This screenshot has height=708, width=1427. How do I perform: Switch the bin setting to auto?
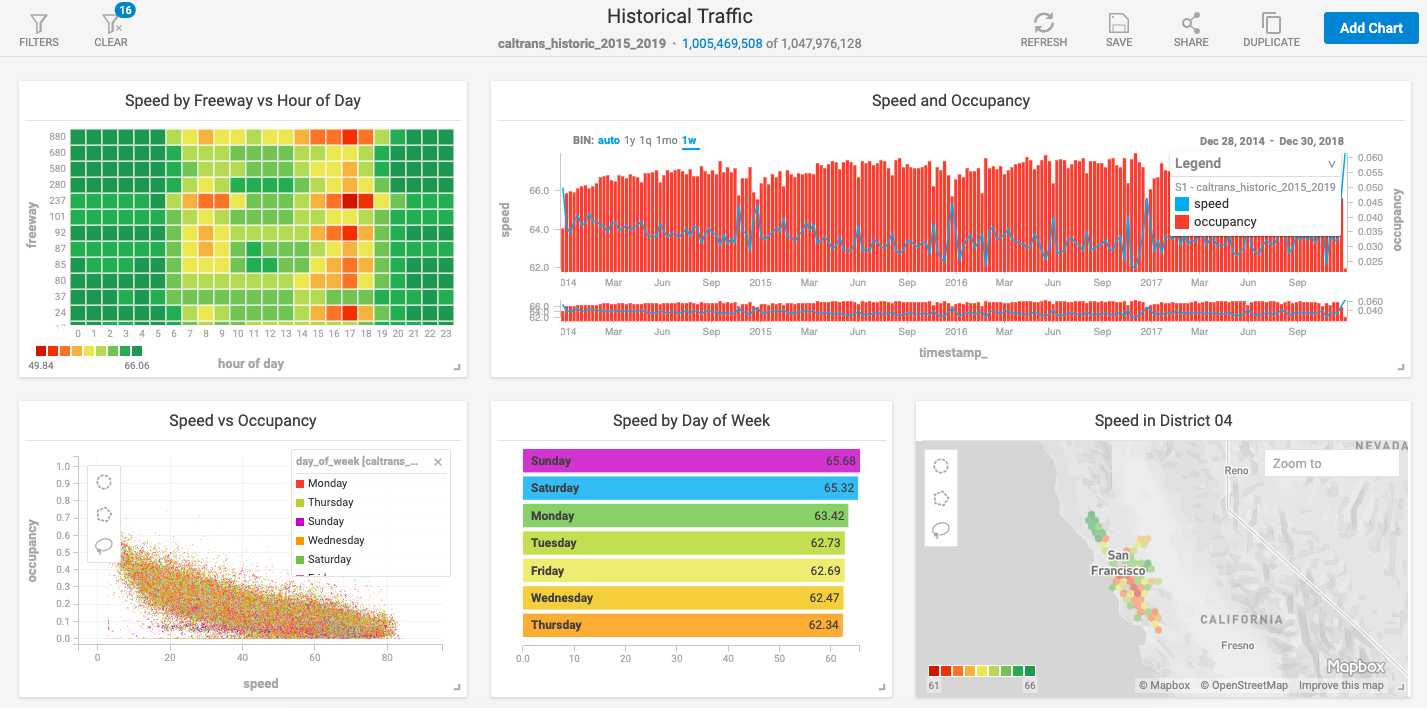tap(608, 141)
